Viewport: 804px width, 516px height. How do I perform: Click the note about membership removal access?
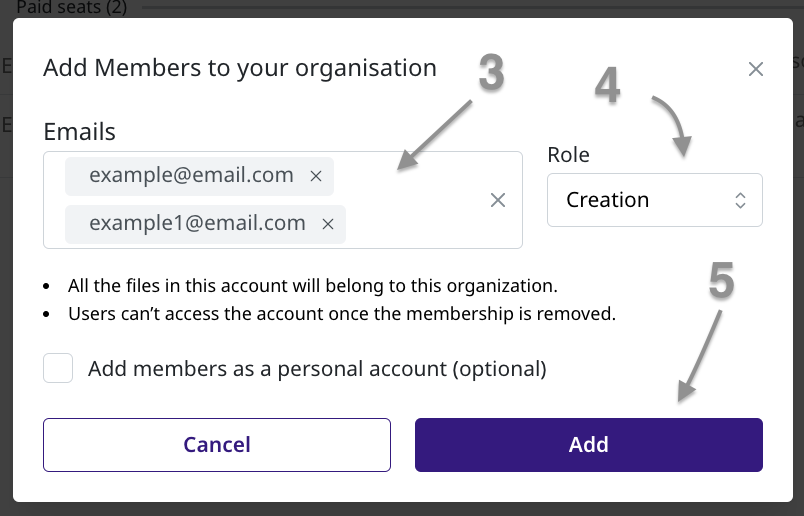342,314
